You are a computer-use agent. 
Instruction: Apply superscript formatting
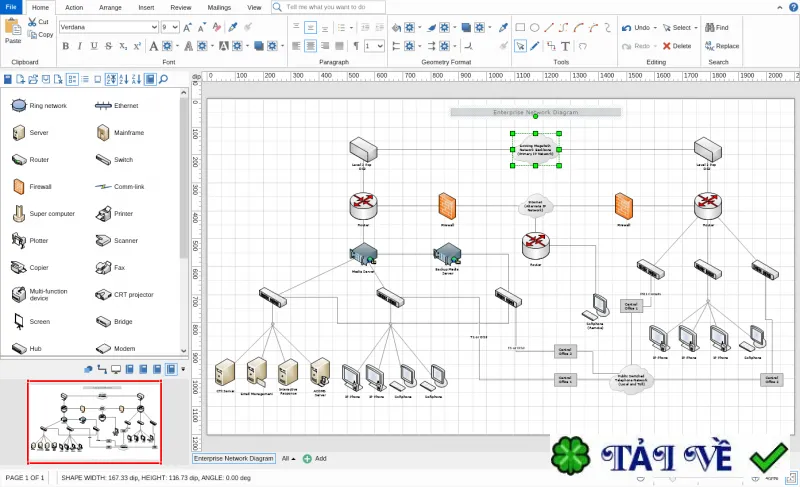pyautogui.click(x=137, y=46)
